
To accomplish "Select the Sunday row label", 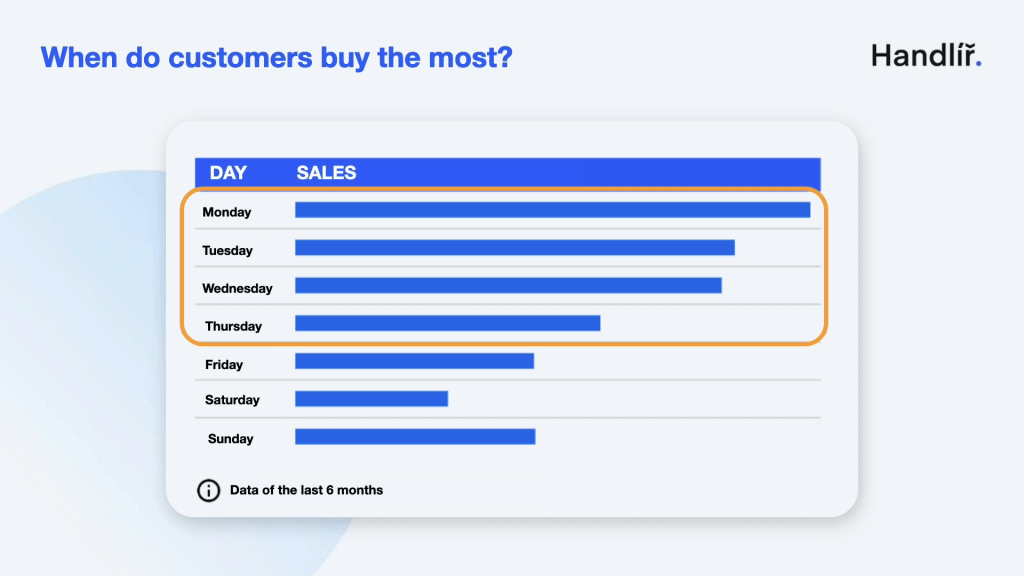I will pos(230,438).
